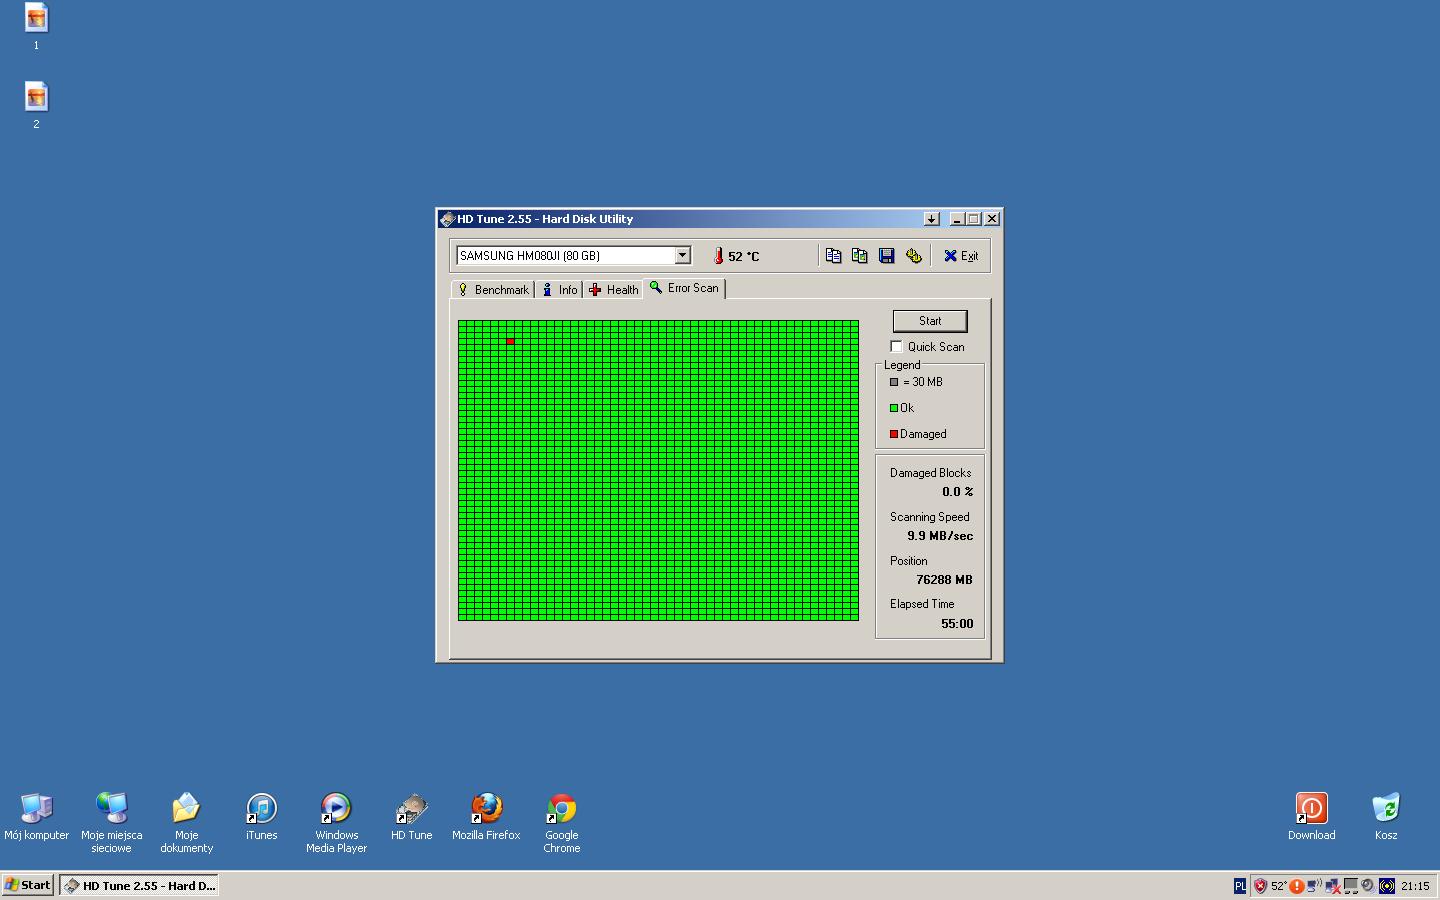Select the iTunes desktop icon
The image size is (1440, 900).
click(x=261, y=817)
